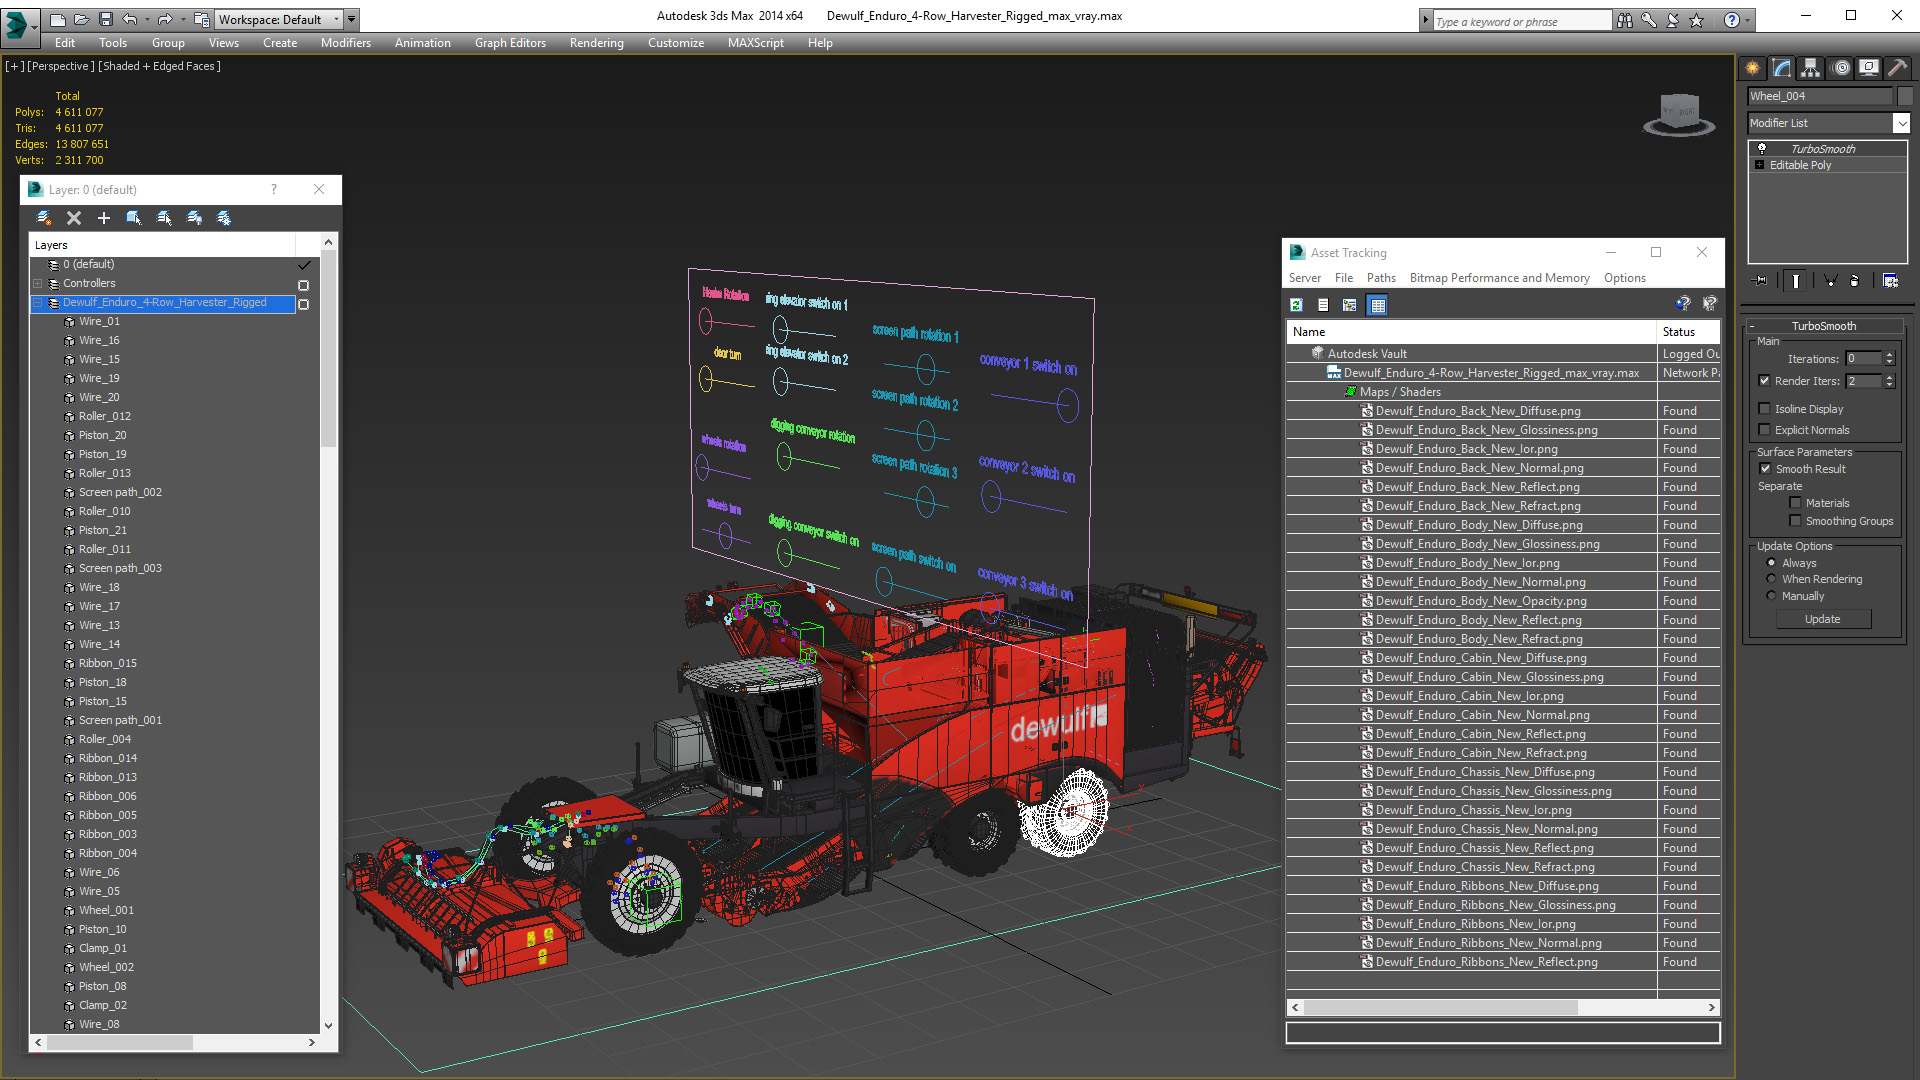
Task: Enable Isoline Display checkbox
Action: (x=1764, y=409)
